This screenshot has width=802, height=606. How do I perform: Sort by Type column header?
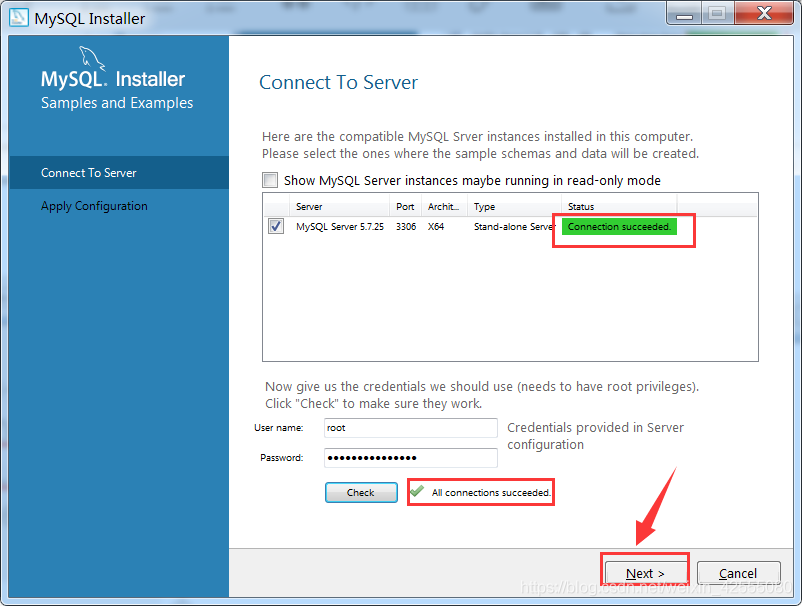point(515,207)
